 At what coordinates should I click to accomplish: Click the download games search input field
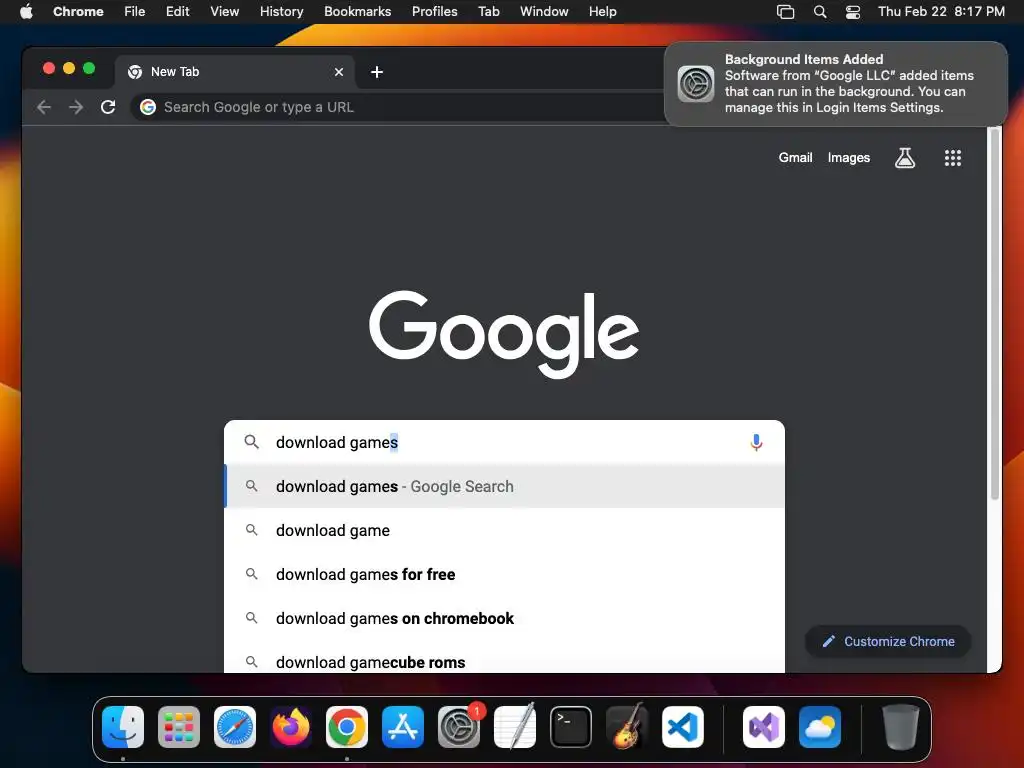coord(504,442)
